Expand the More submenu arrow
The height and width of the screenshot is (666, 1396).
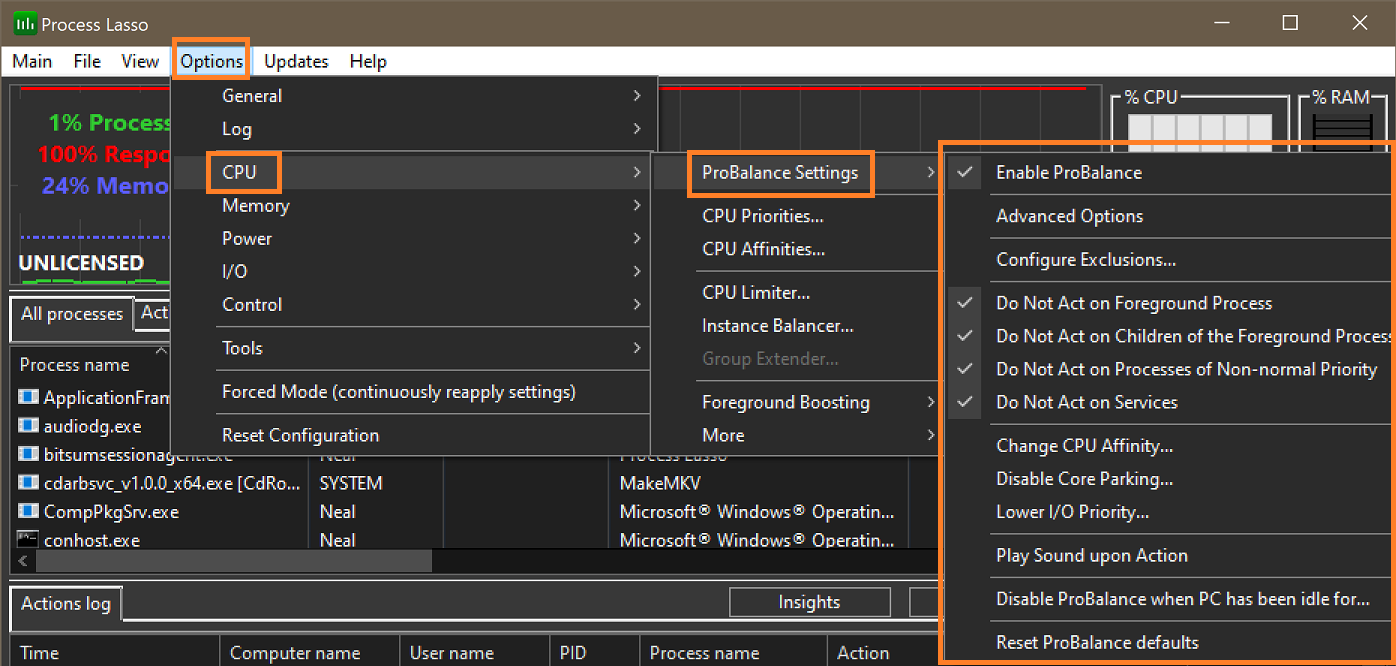click(x=931, y=435)
